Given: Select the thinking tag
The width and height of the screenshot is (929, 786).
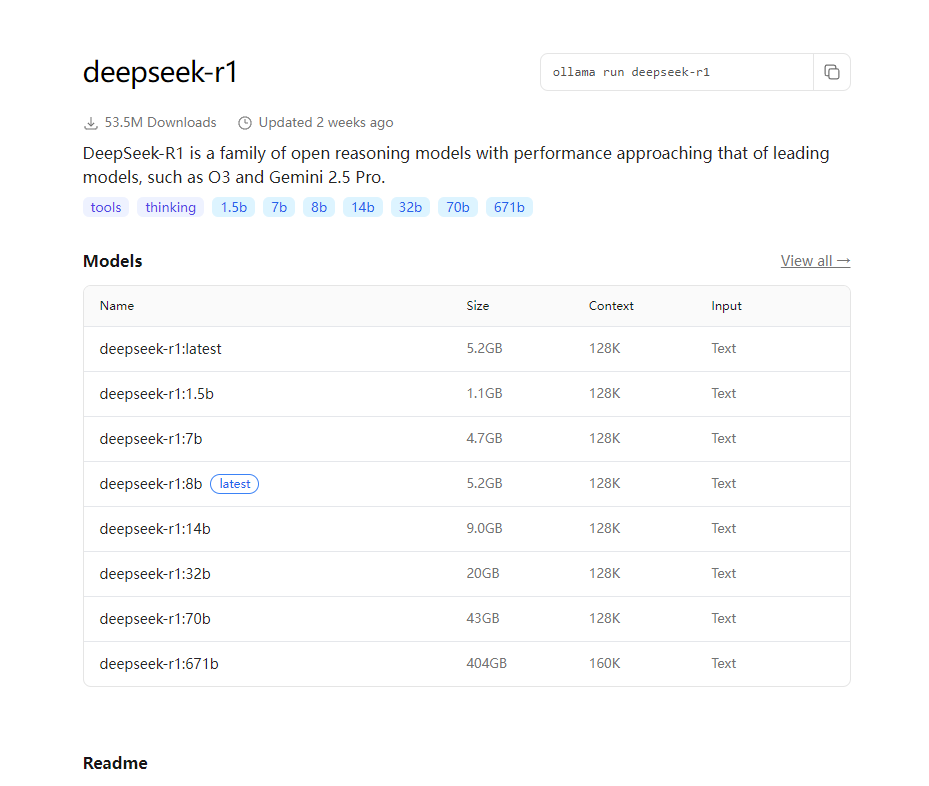Looking at the screenshot, I should click(x=170, y=208).
